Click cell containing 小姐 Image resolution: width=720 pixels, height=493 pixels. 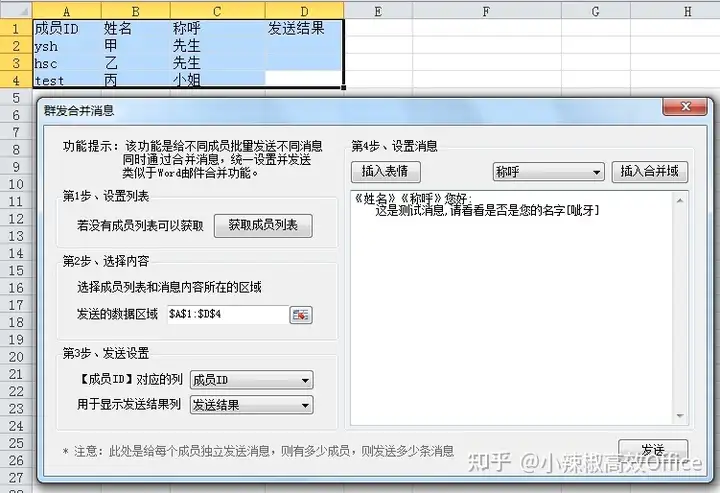pyautogui.click(x=218, y=80)
